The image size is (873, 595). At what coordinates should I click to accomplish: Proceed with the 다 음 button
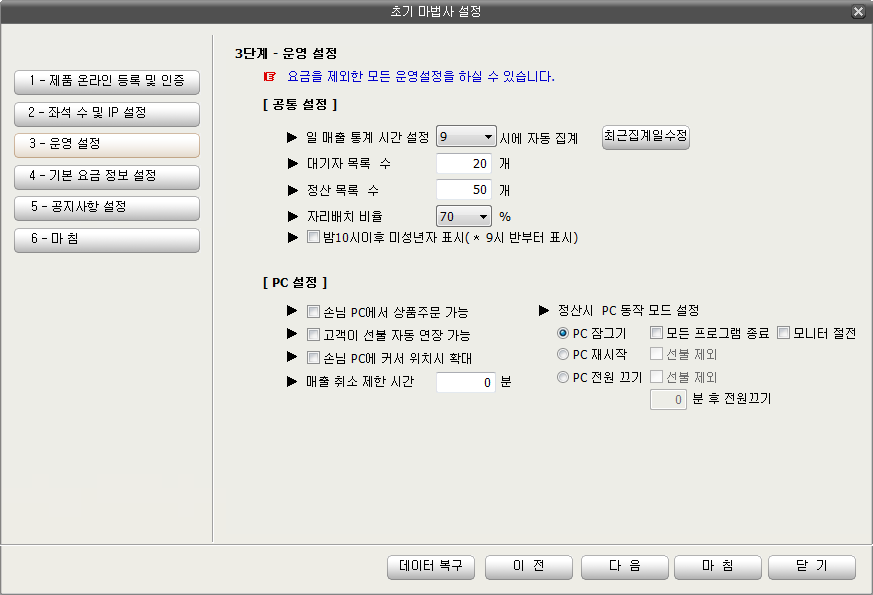[x=625, y=567]
